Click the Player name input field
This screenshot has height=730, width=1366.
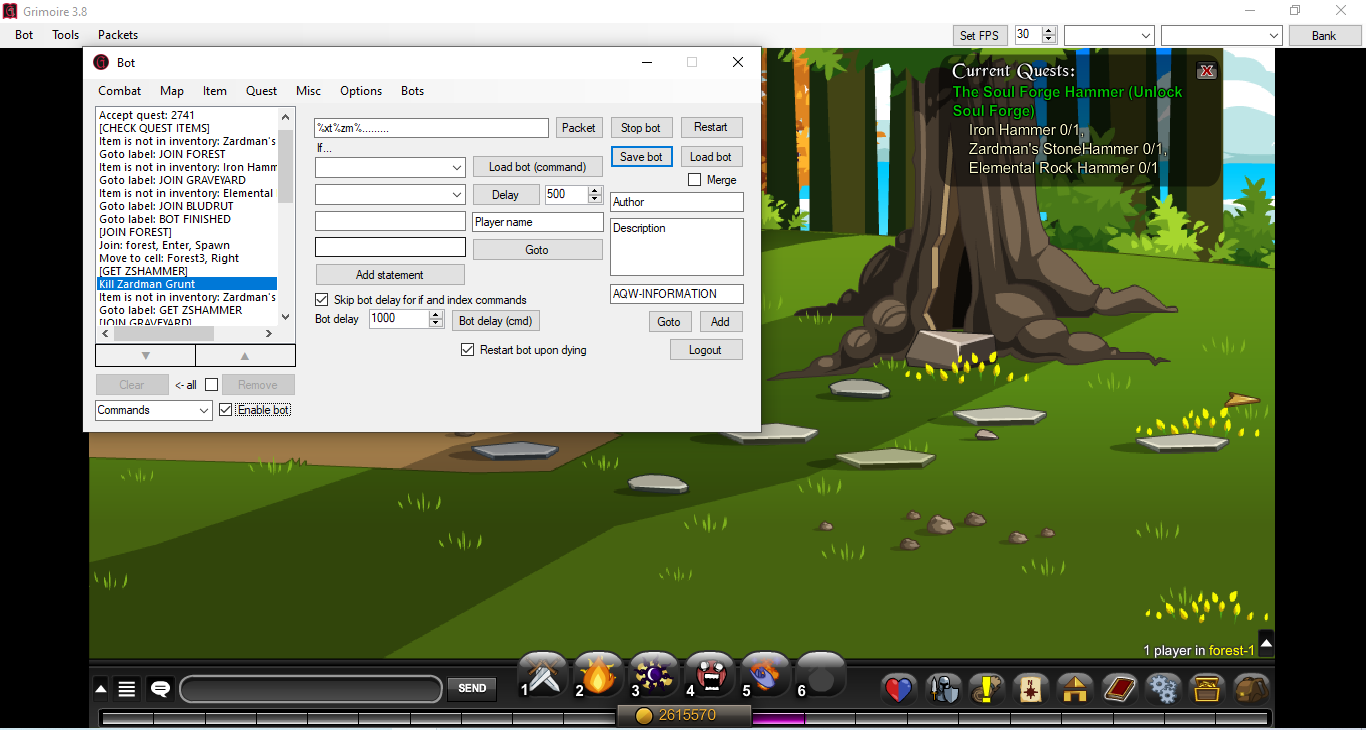pos(538,222)
